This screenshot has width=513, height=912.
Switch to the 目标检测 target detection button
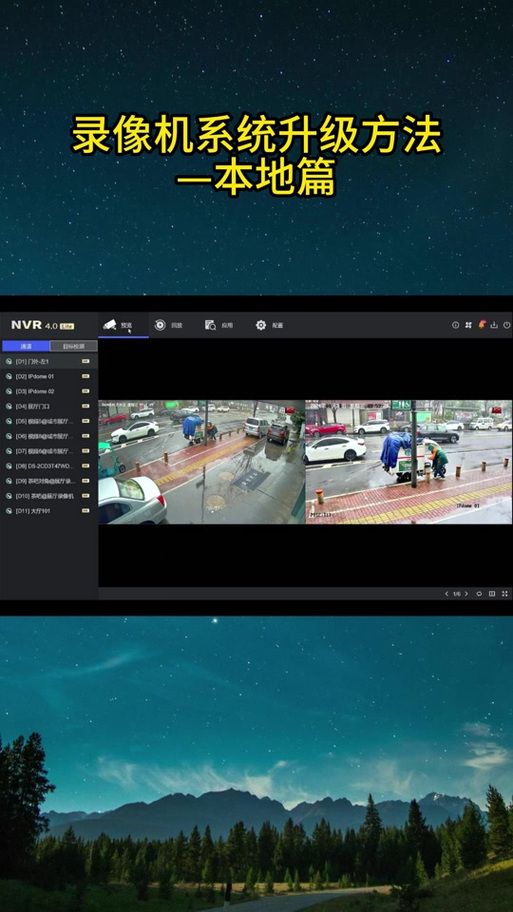(x=74, y=346)
